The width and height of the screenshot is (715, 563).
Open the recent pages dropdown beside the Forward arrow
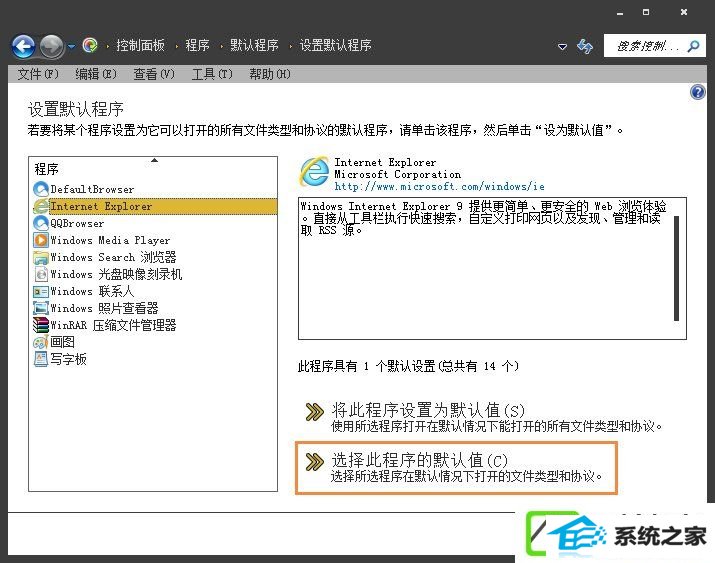pos(72,46)
